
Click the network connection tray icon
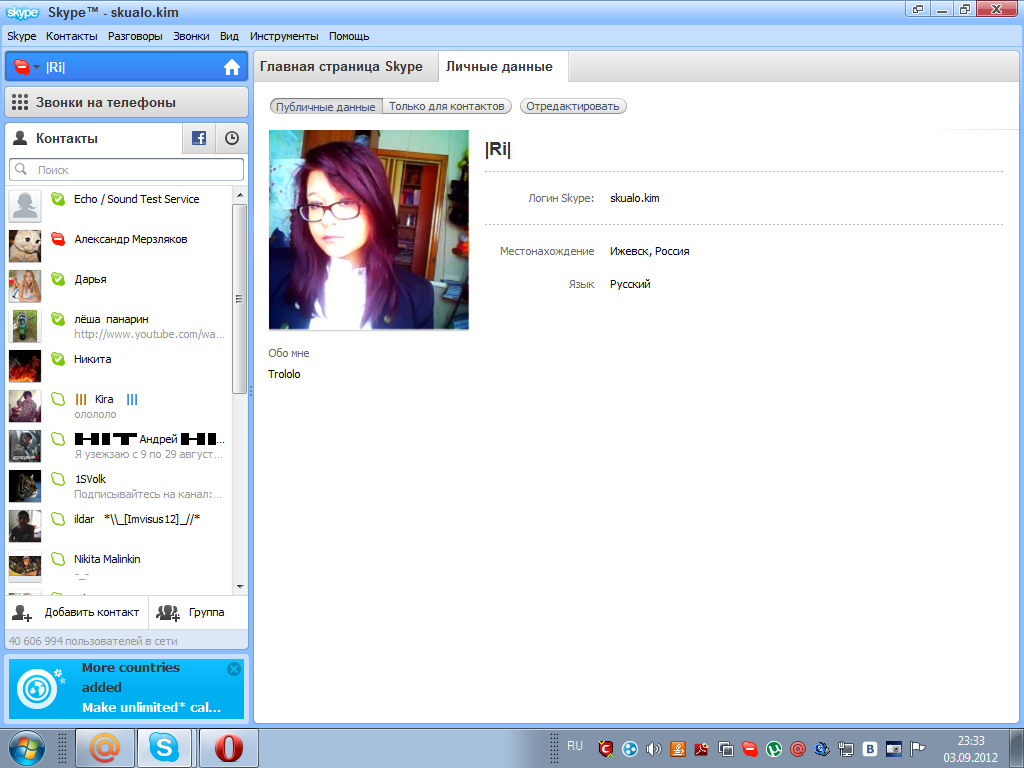click(x=846, y=749)
